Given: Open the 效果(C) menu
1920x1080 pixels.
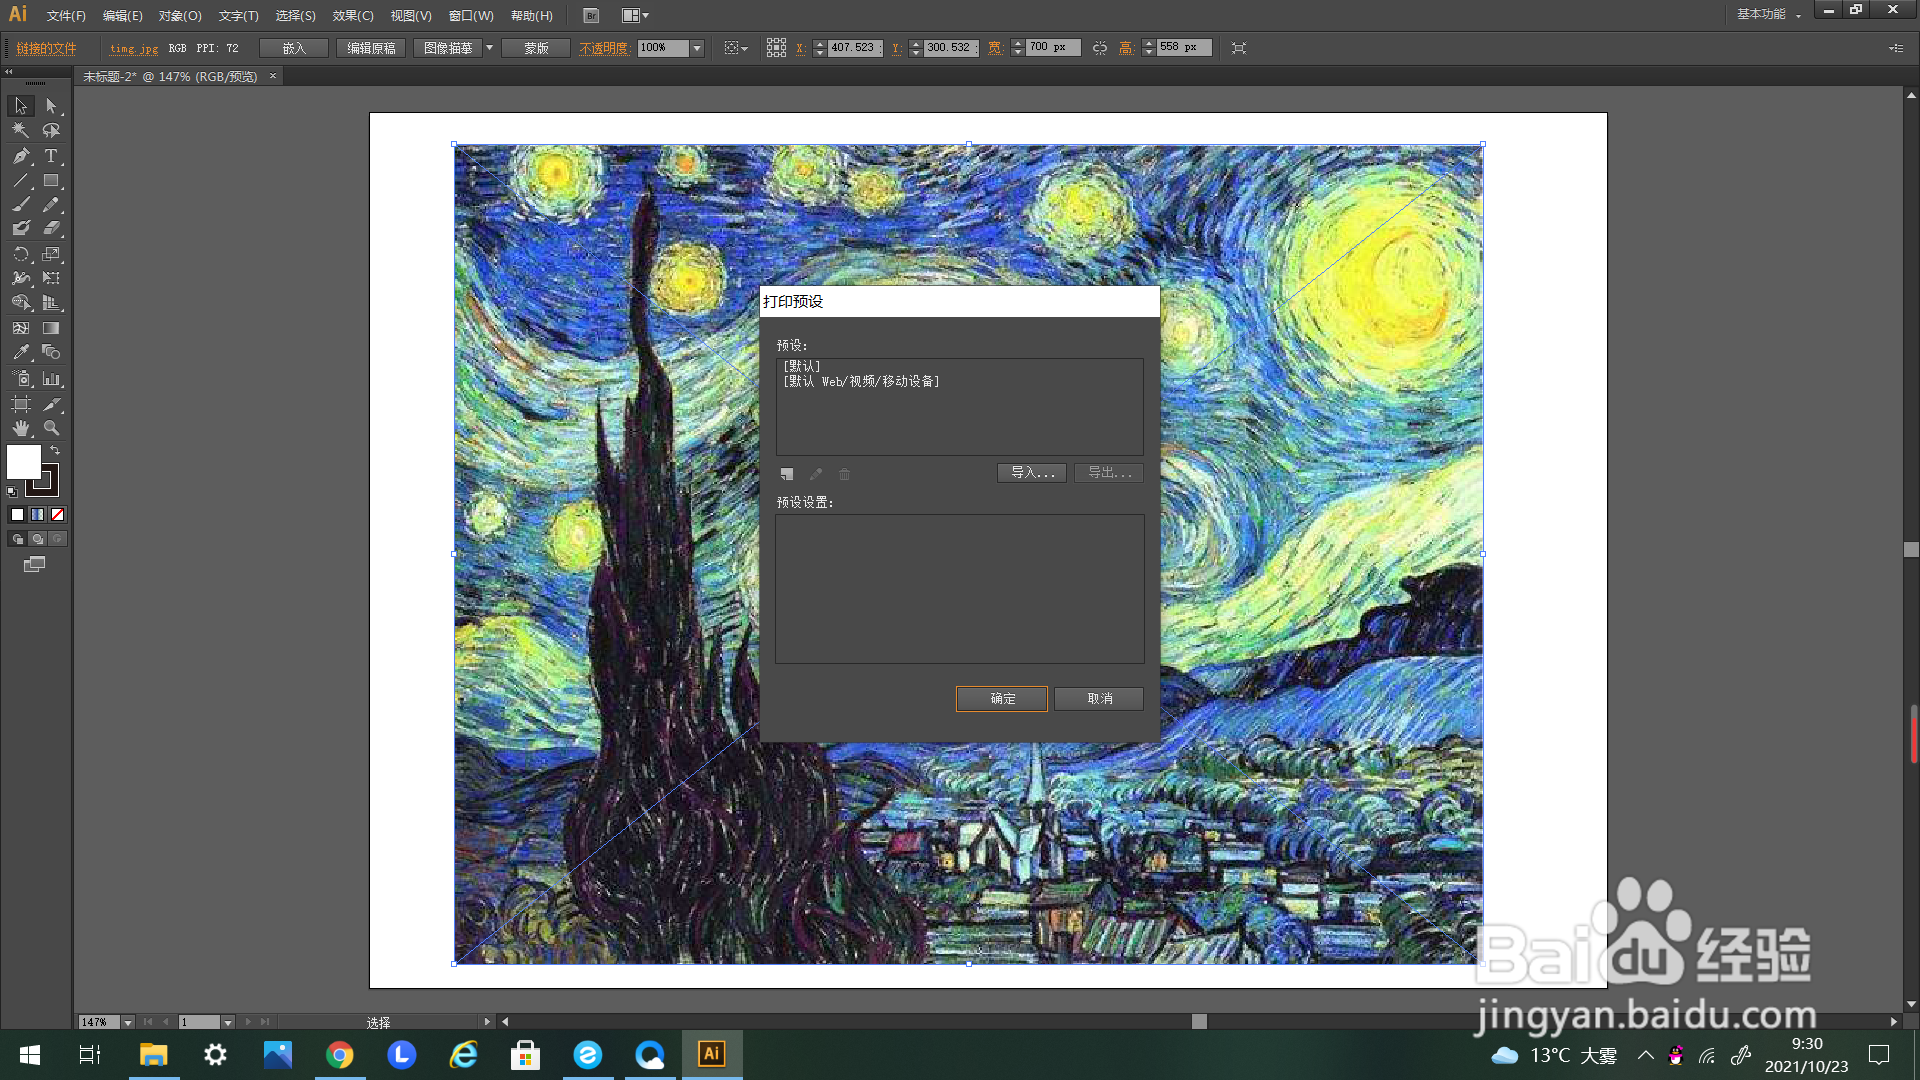Looking at the screenshot, I should [x=353, y=15].
